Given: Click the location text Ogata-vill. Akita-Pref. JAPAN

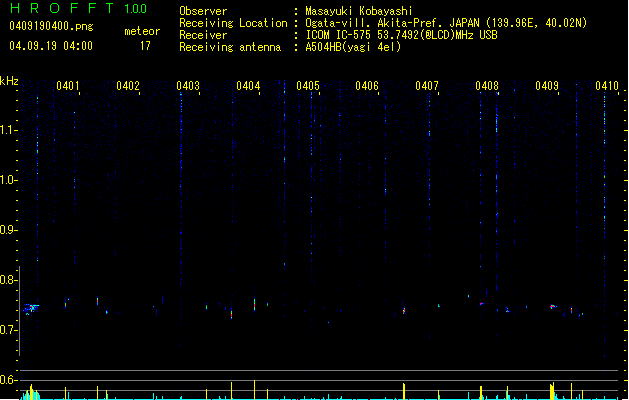Looking at the screenshot, I should [392, 23].
